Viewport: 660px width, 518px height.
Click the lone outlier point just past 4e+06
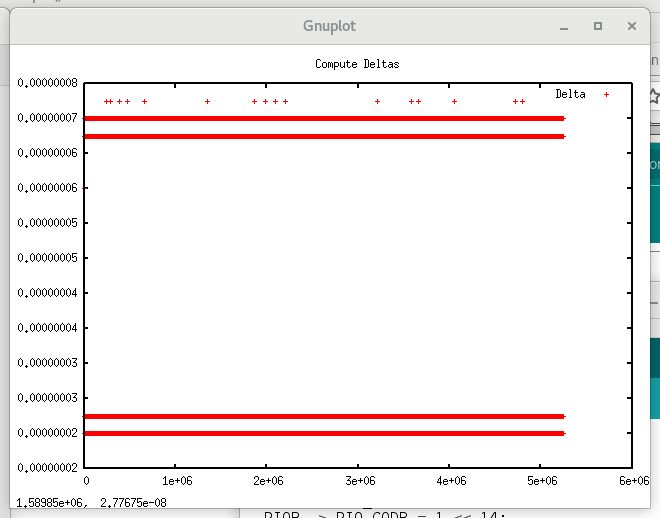454,101
